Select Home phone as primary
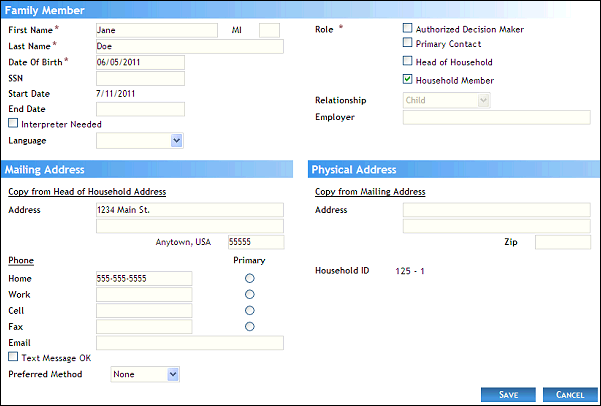Viewport: 601px width, 406px height. [249, 278]
